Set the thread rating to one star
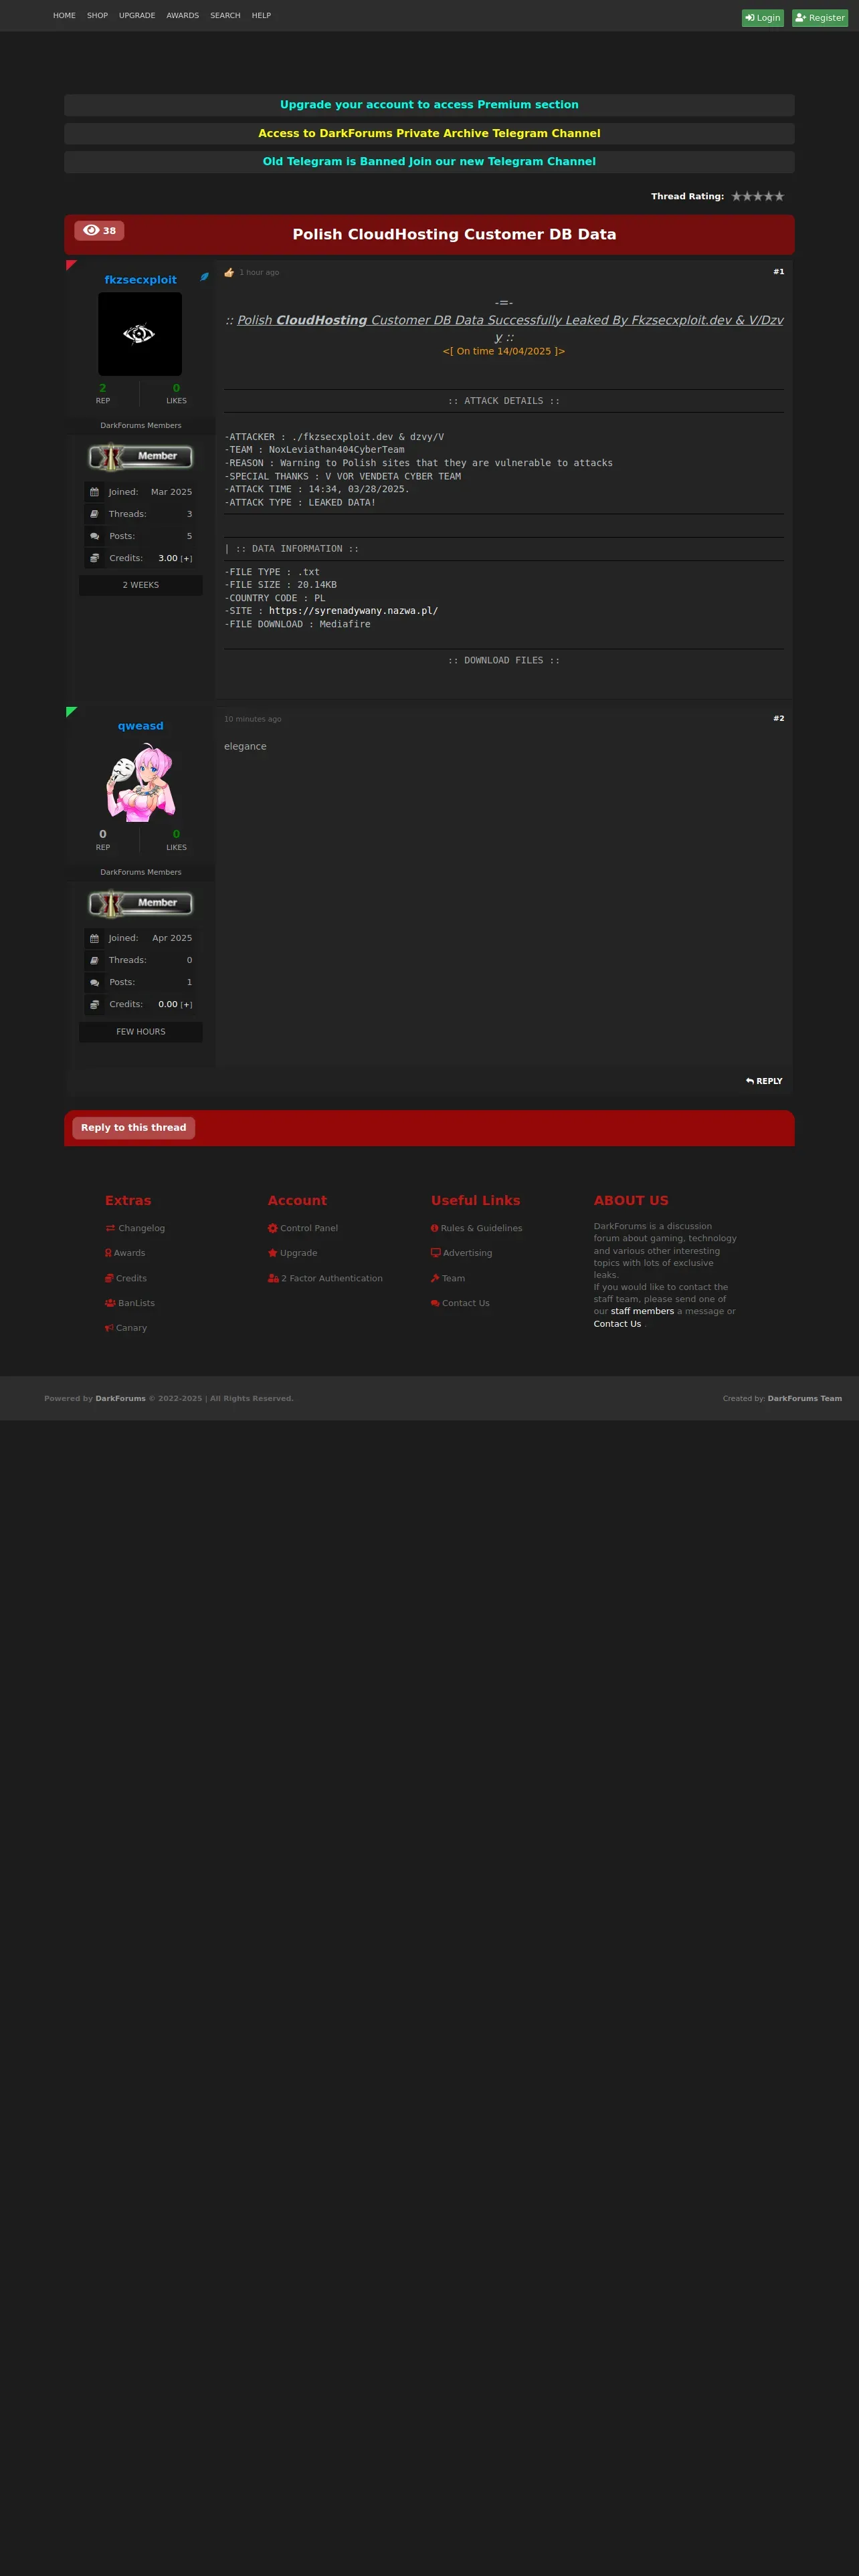 736,197
